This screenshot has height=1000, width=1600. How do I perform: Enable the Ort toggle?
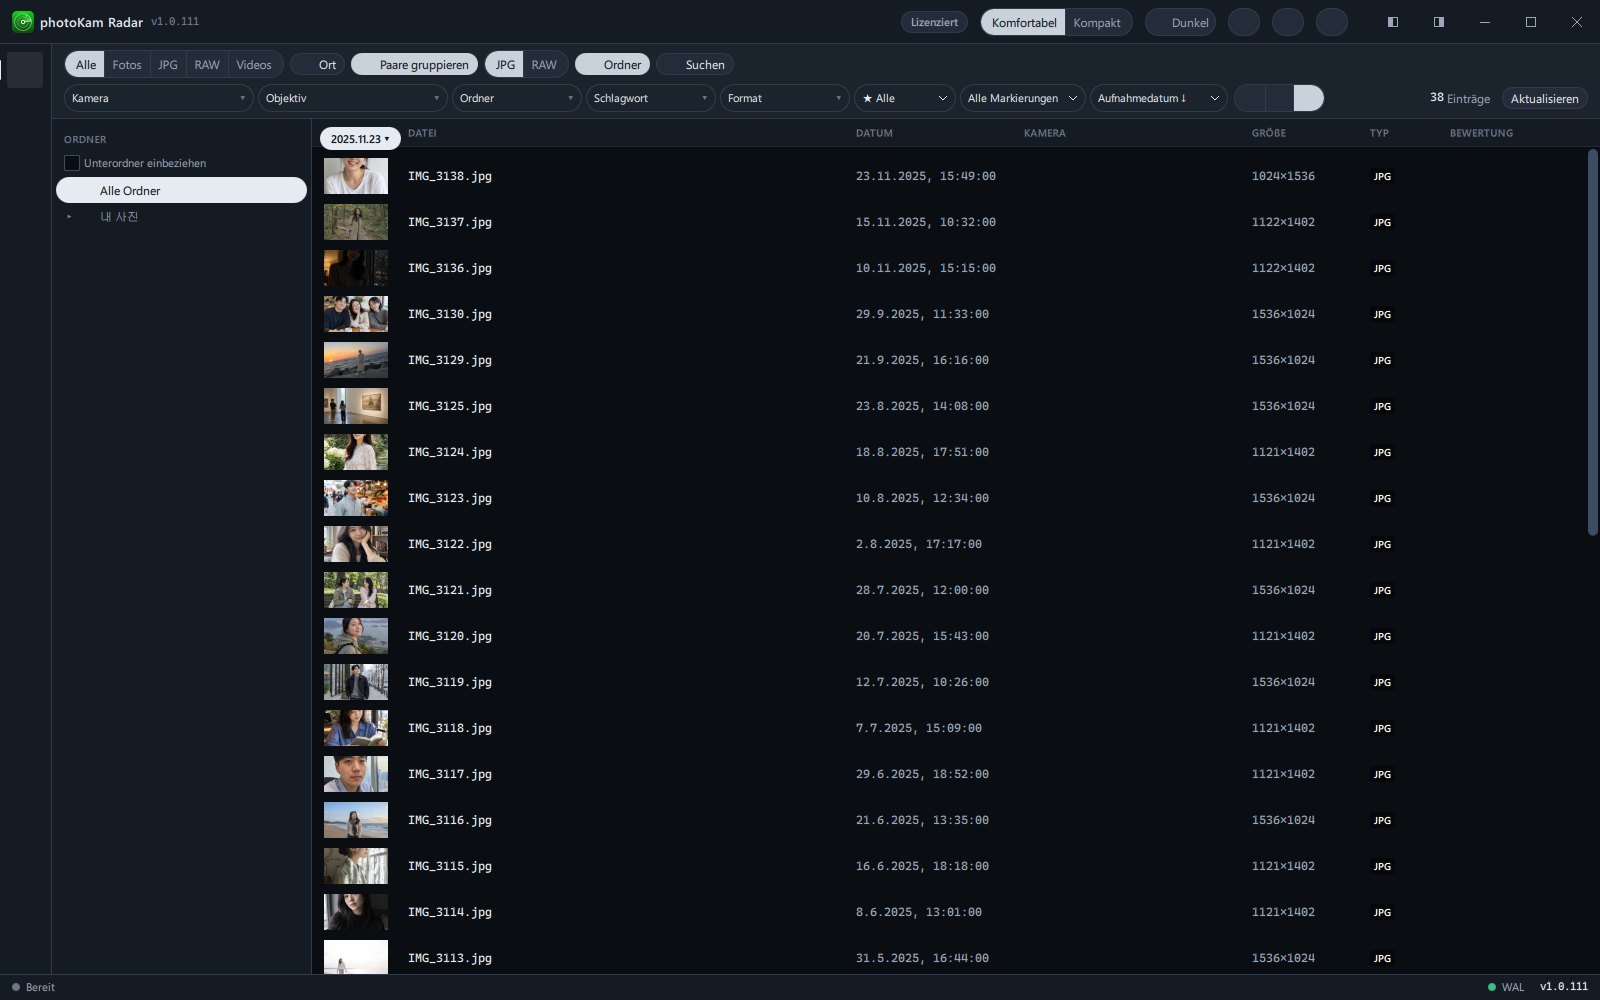tap(318, 64)
